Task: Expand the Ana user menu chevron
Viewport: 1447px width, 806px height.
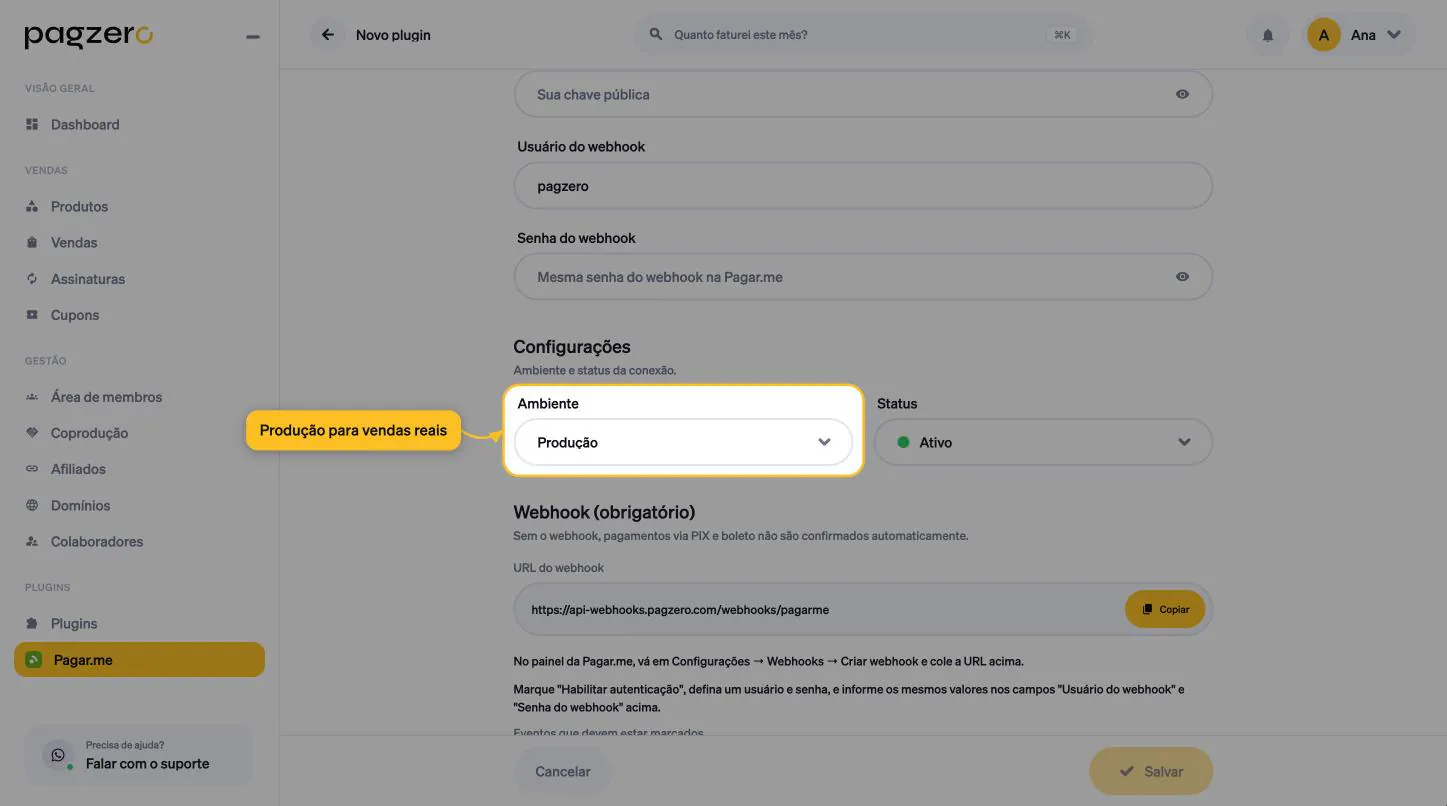Action: click(1395, 35)
